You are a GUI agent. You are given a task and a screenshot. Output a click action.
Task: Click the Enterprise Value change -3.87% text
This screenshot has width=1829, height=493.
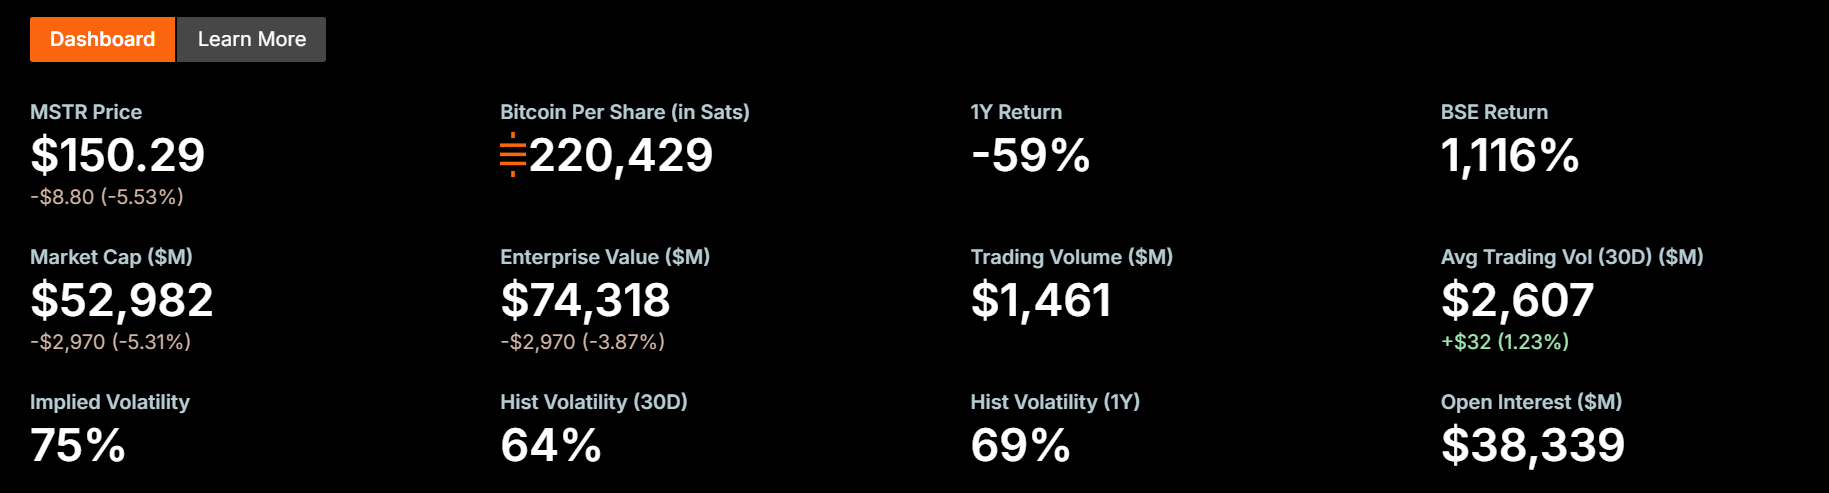pos(624,342)
